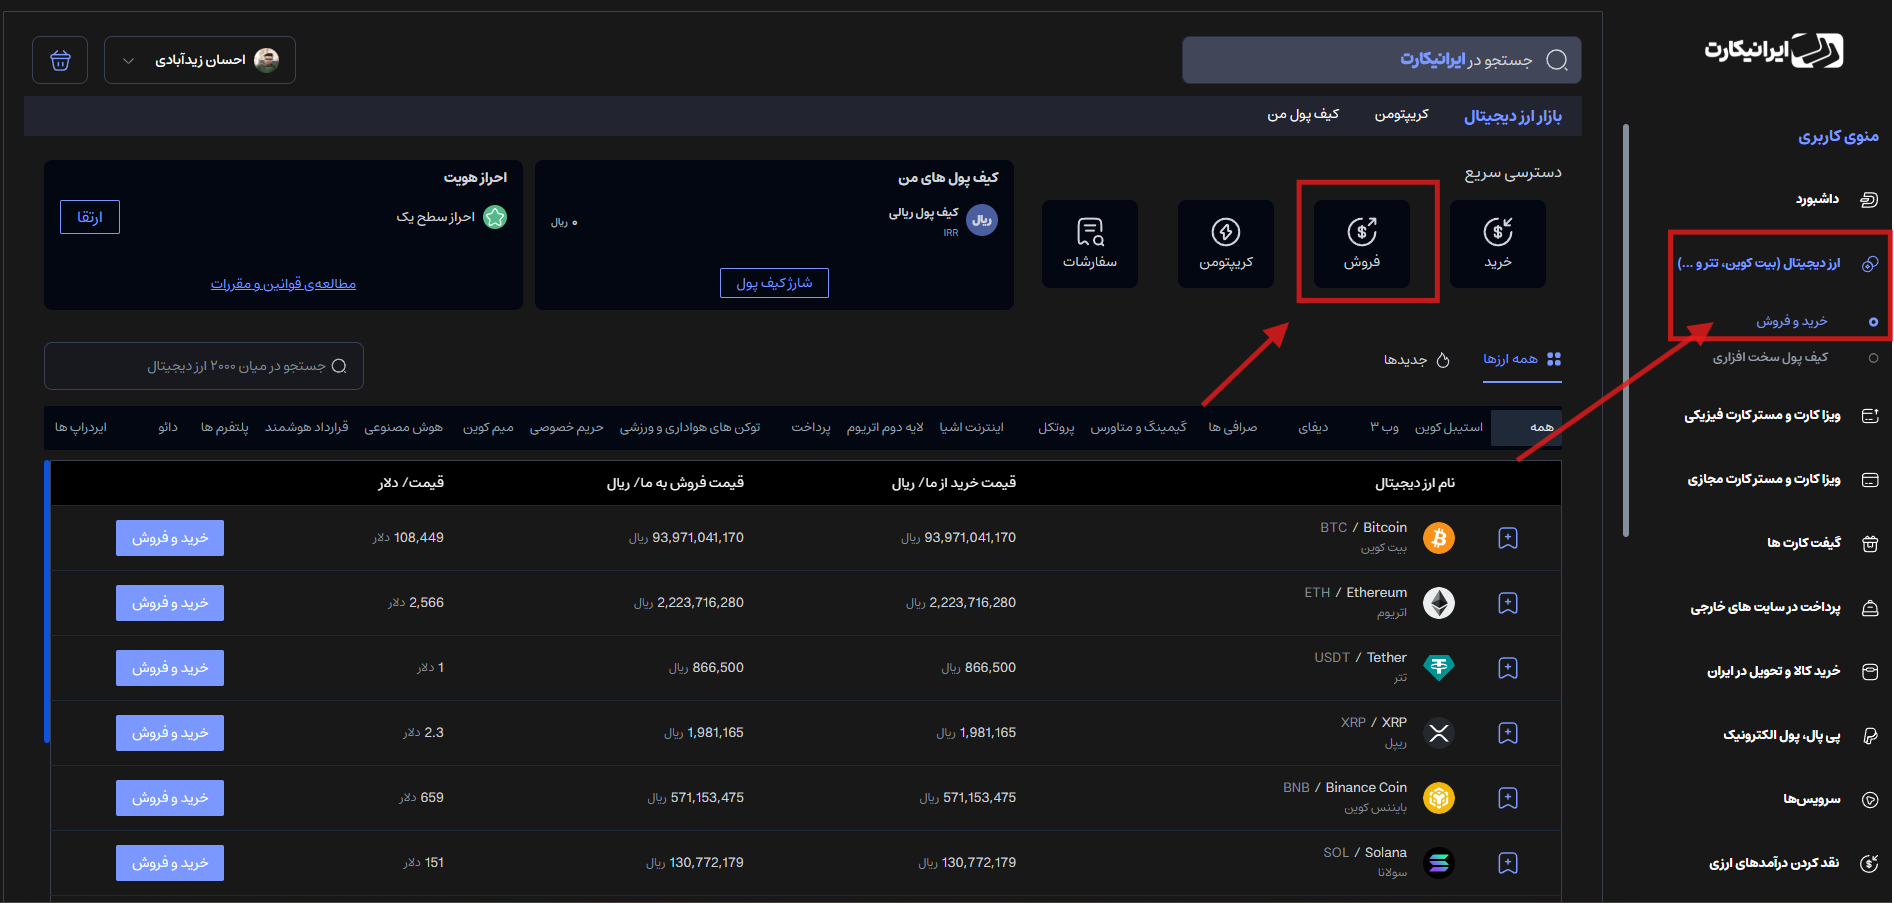Image resolution: width=1894 pixels, height=903 pixels.
Task: Open the سفارشات quick access tile
Action: coord(1089,244)
